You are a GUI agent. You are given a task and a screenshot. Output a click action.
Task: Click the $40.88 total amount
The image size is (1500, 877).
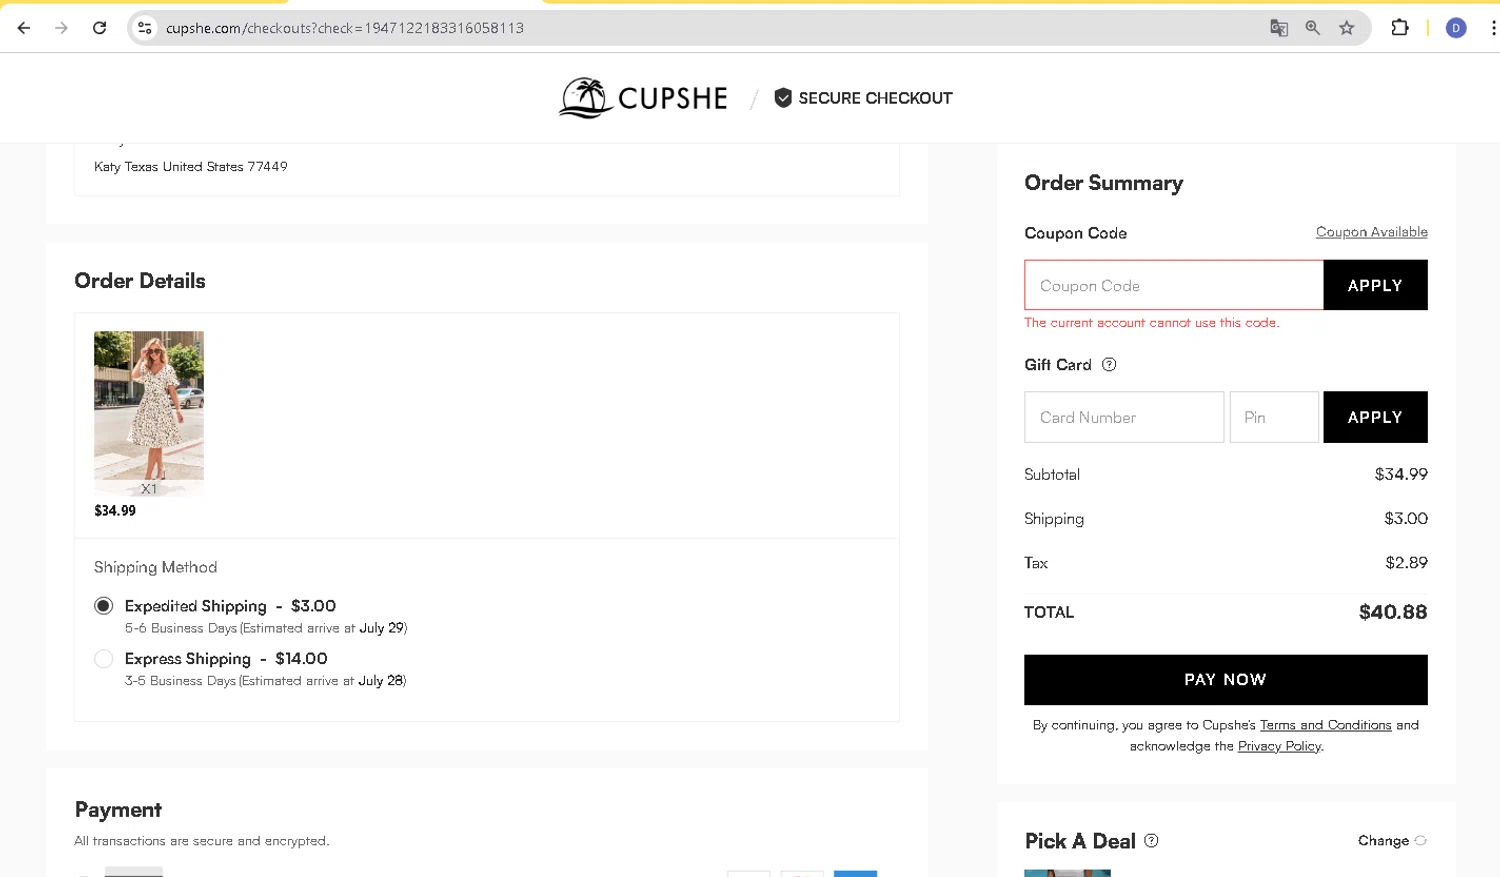[x=1393, y=612]
